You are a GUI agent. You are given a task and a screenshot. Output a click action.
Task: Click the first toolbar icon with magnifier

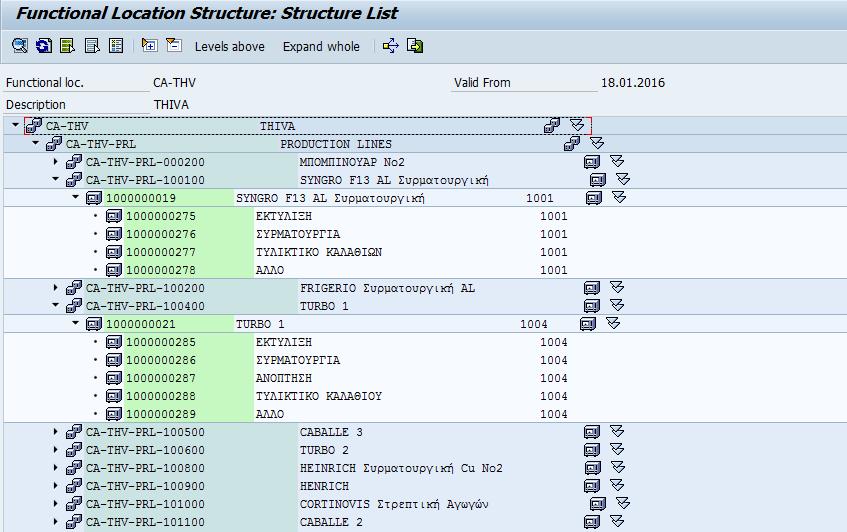(x=20, y=46)
